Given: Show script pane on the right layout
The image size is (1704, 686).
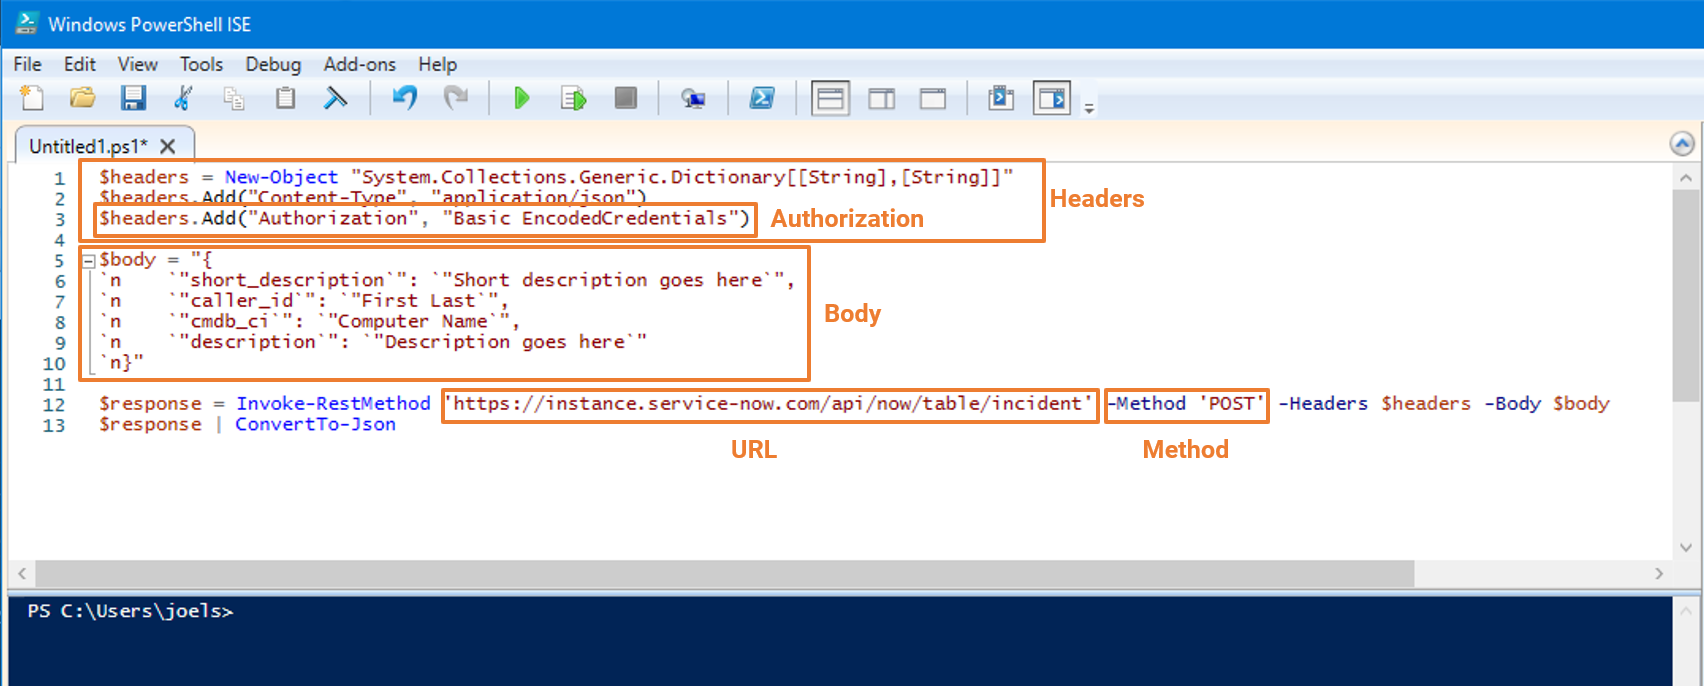Looking at the screenshot, I should coord(882,98).
